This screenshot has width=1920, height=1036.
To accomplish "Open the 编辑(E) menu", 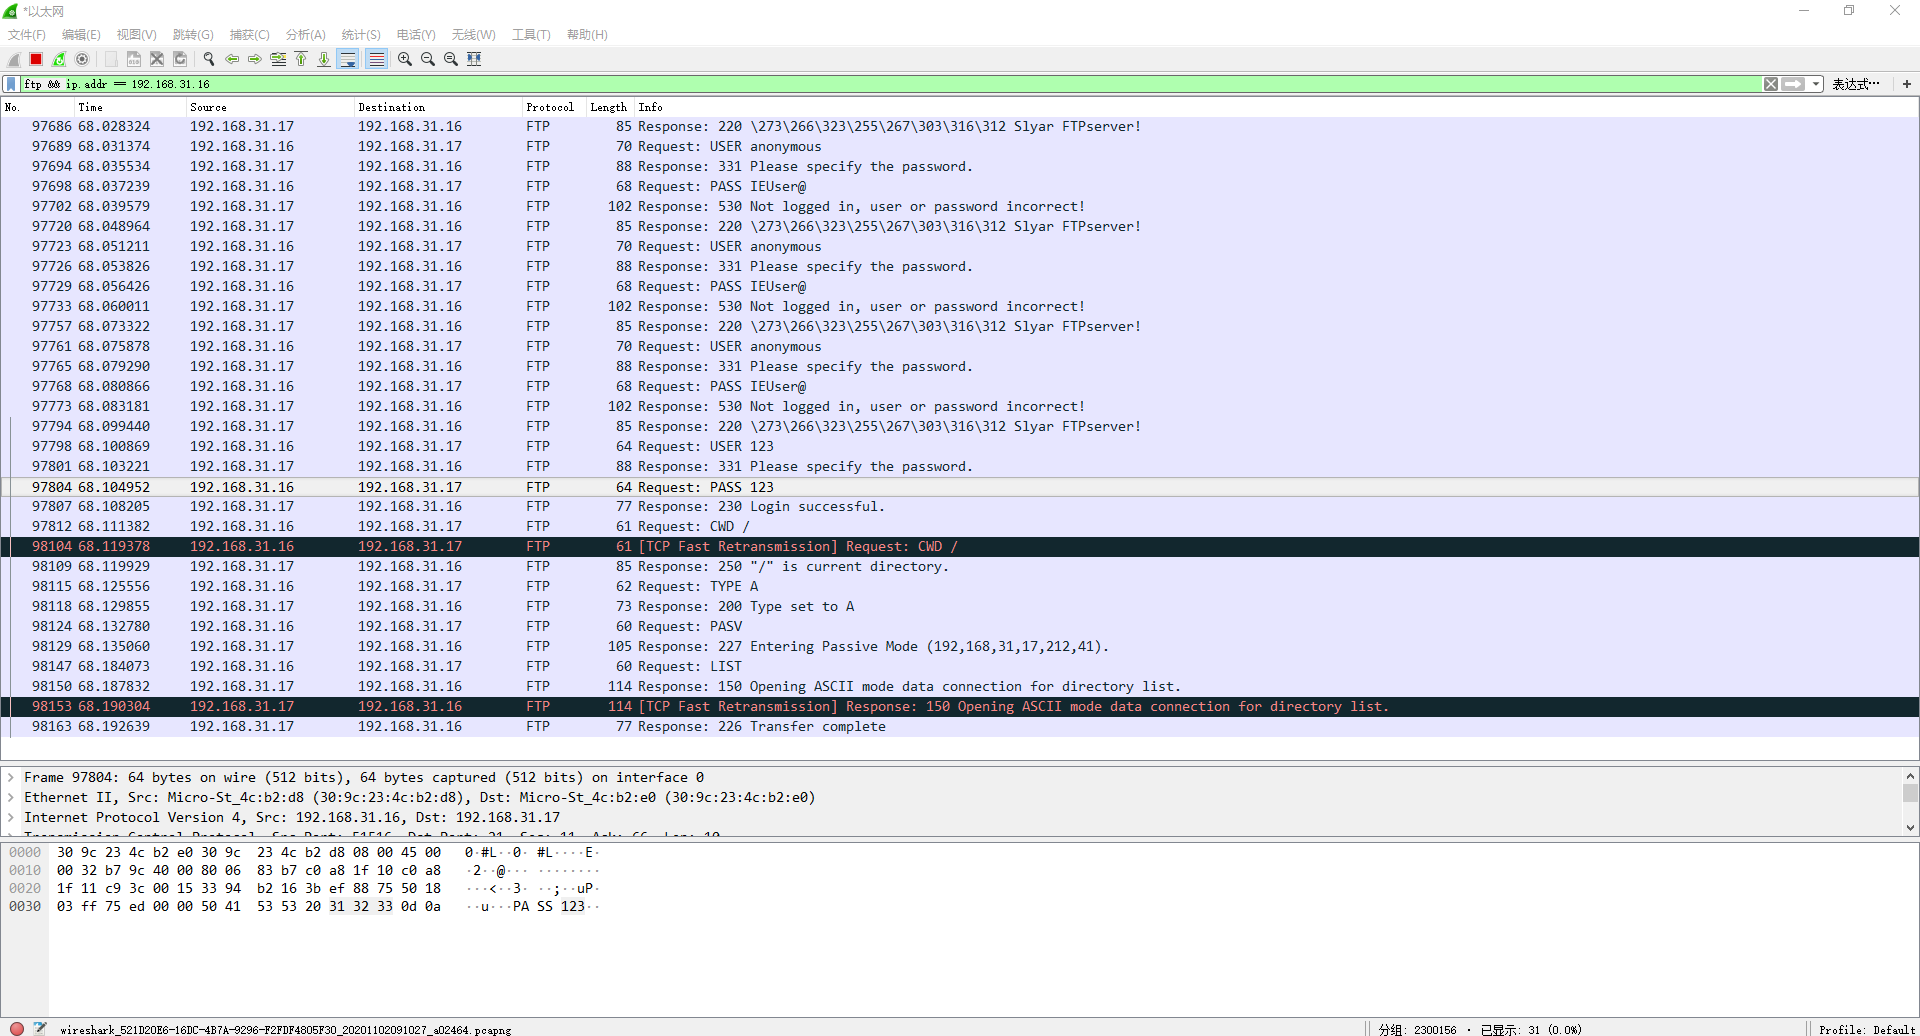I will 81,35.
